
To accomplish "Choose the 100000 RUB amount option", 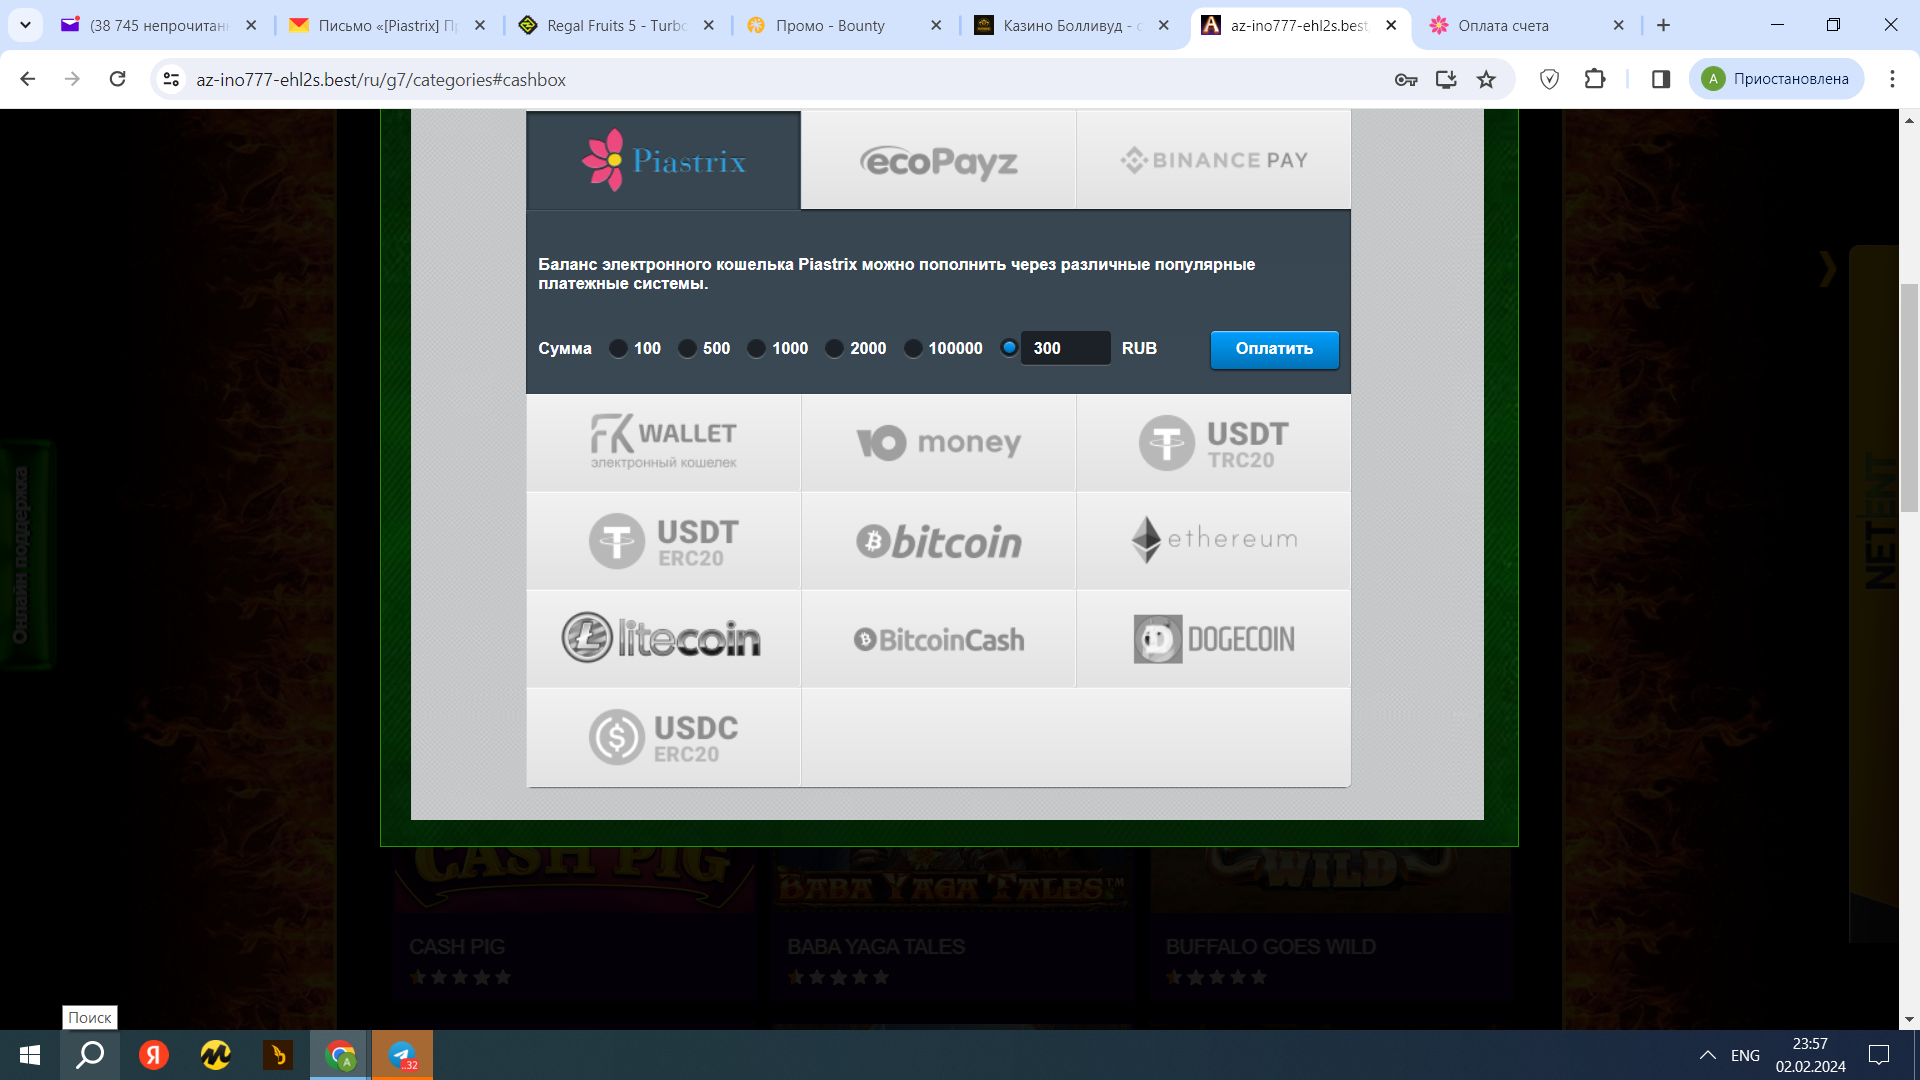I will pos(913,348).
